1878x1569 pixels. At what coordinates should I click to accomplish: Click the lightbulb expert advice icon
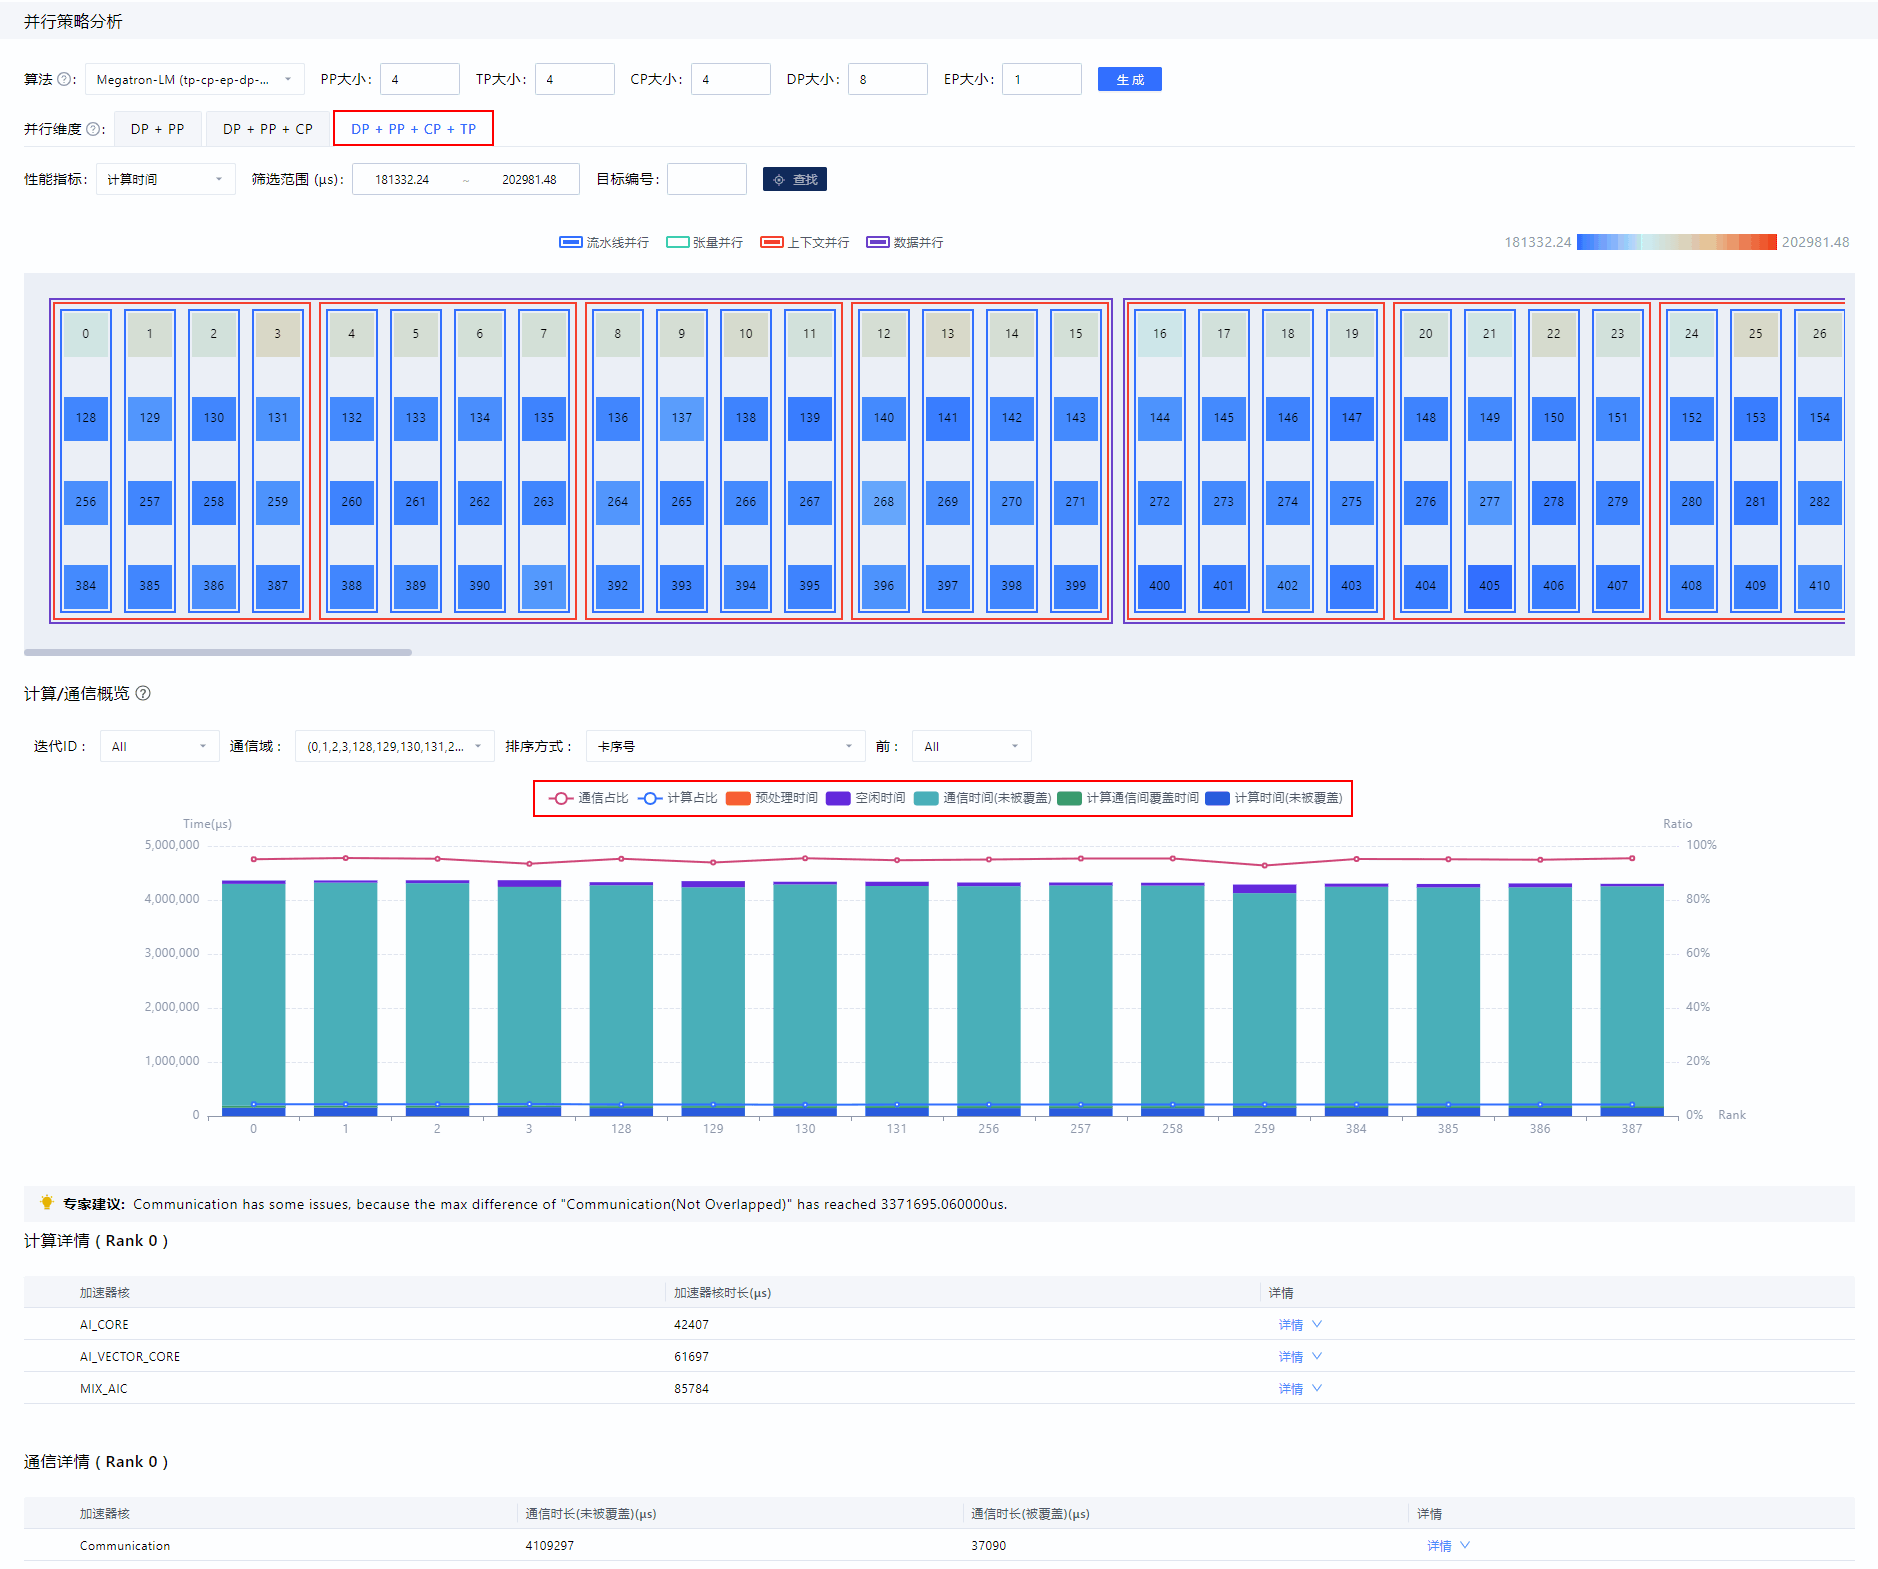click(x=46, y=1203)
